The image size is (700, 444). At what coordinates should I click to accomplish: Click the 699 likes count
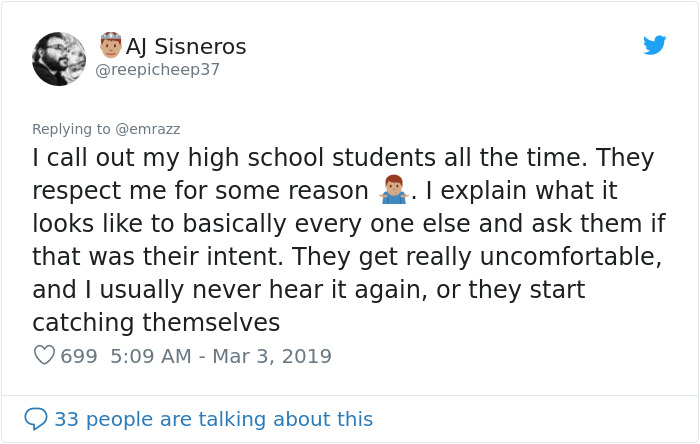click(x=79, y=356)
